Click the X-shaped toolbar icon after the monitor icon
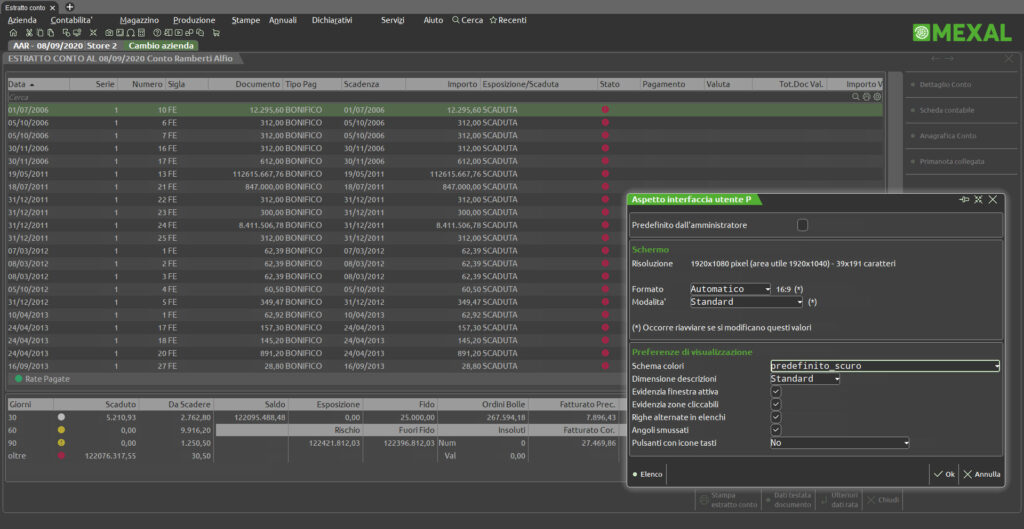Screen dimensions: 1024x529 (x=93, y=33)
